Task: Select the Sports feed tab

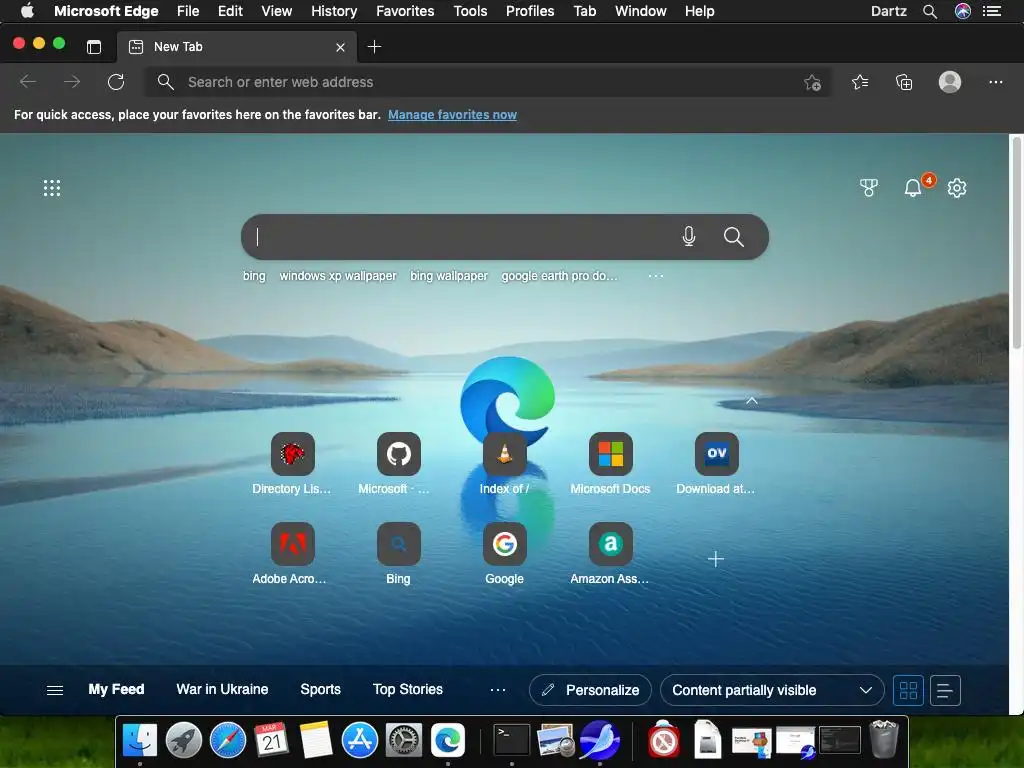Action: 321,690
